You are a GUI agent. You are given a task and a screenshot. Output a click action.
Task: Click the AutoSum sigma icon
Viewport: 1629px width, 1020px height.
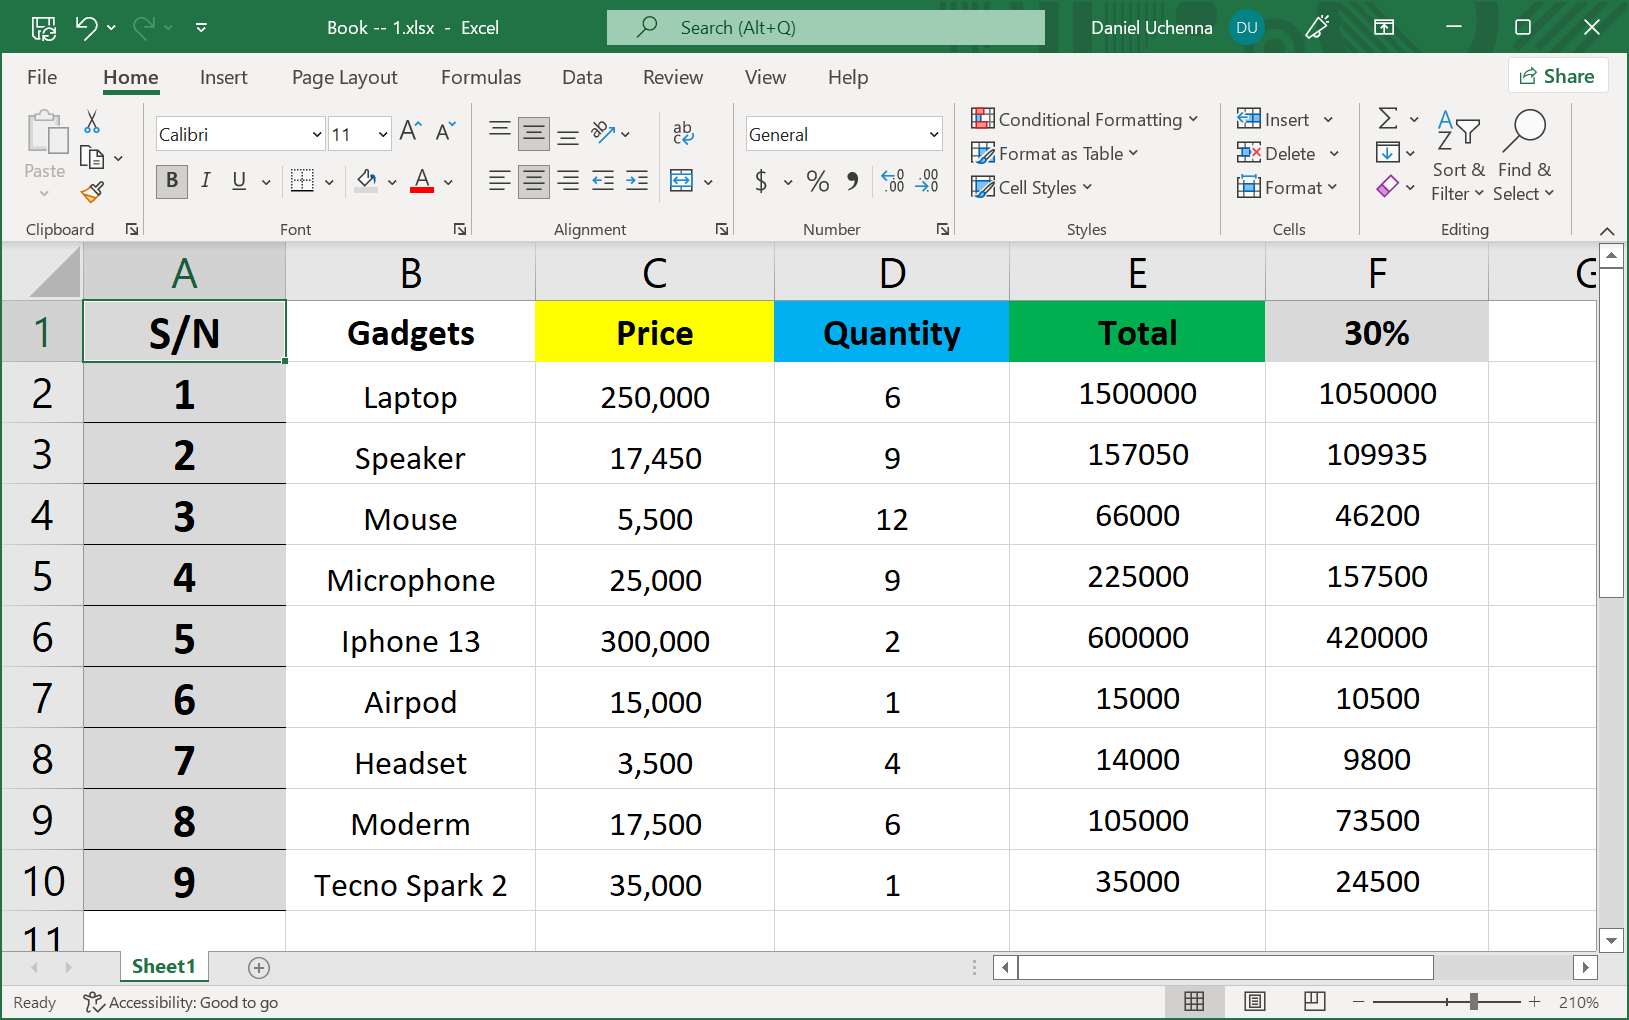point(1388,119)
